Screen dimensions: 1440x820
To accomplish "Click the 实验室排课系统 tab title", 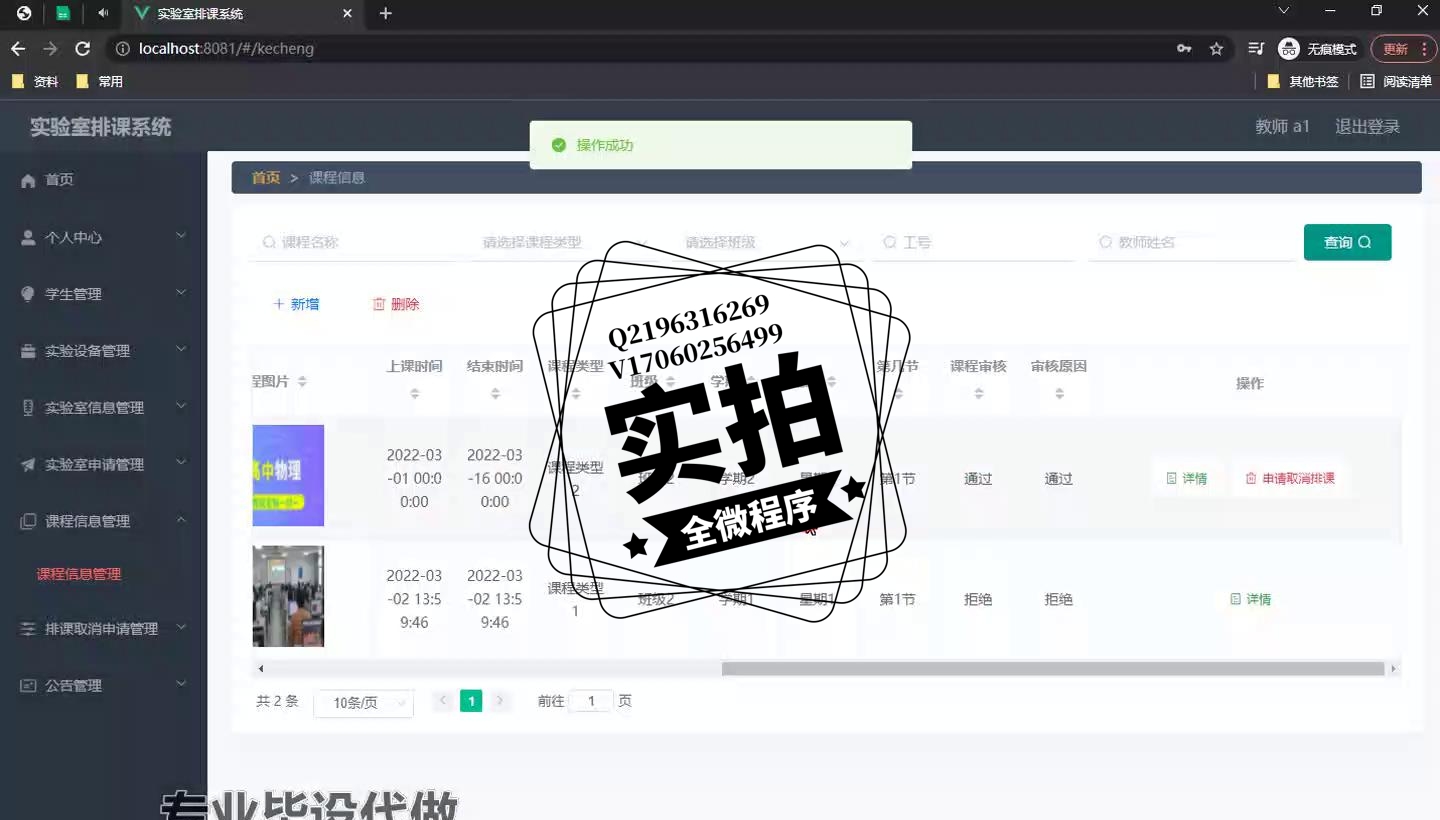I will [200, 14].
